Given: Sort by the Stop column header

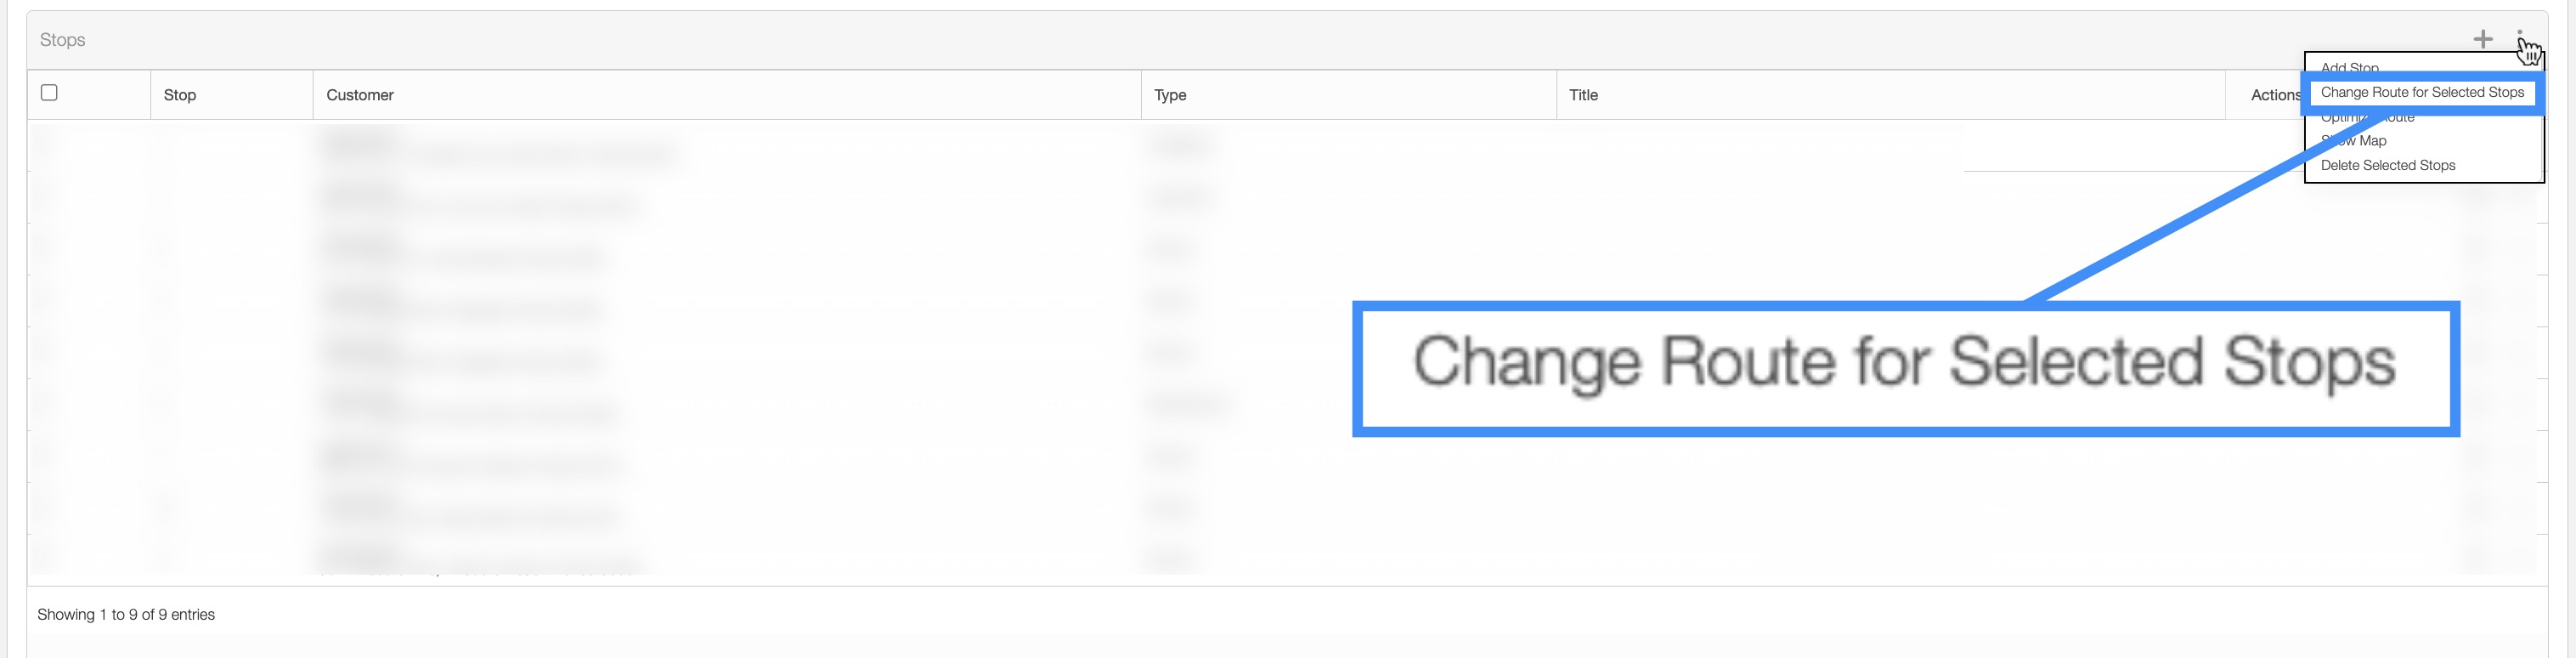Looking at the screenshot, I should coord(180,95).
